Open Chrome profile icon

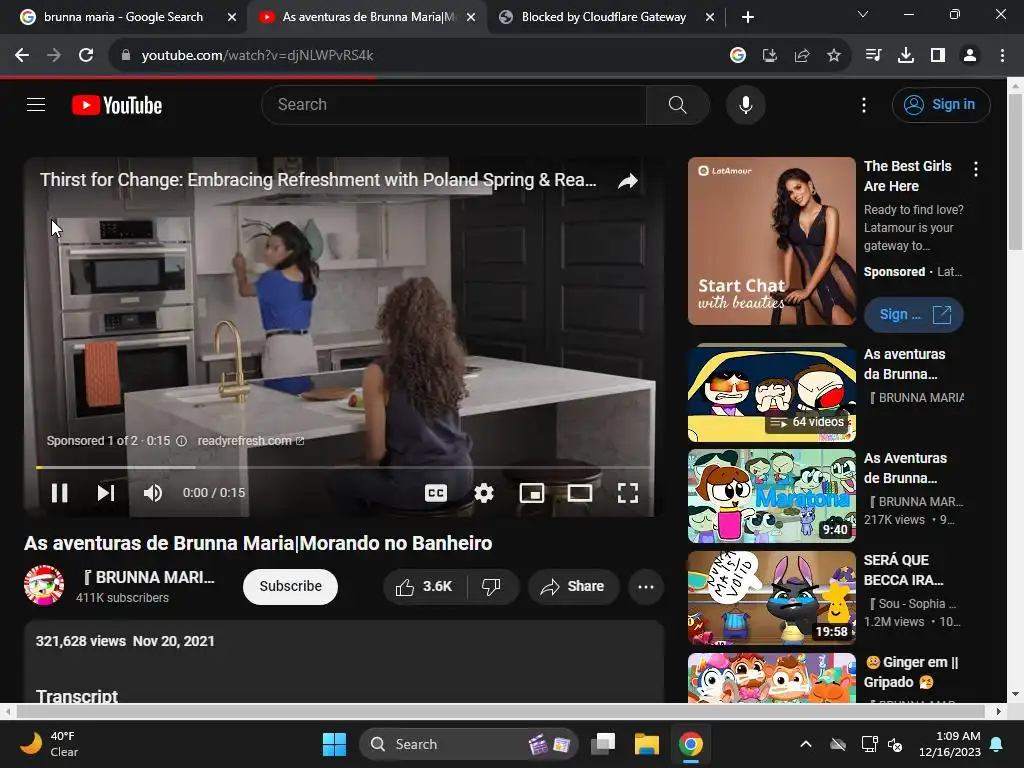click(970, 56)
